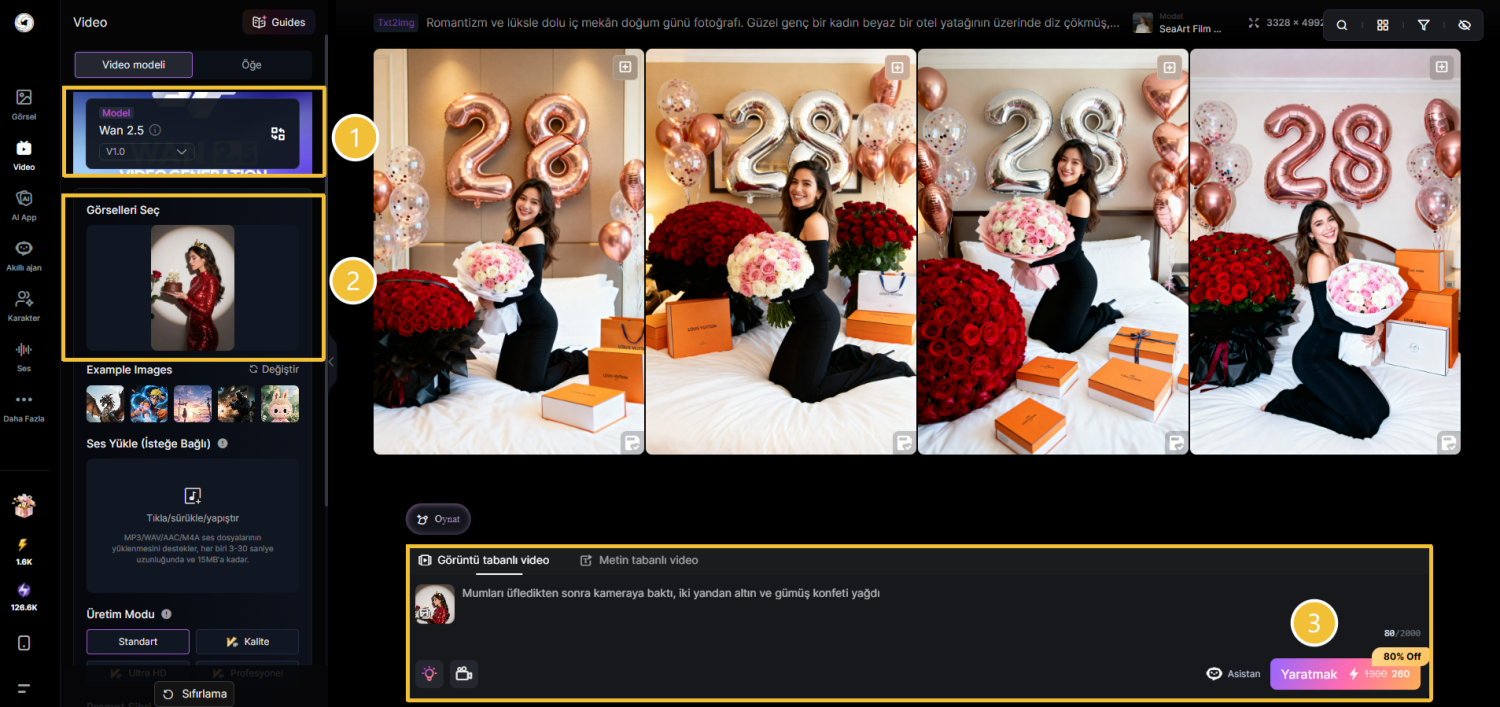Expand the Daha Fazla menu
This screenshot has height=707, width=1500.
(24, 405)
